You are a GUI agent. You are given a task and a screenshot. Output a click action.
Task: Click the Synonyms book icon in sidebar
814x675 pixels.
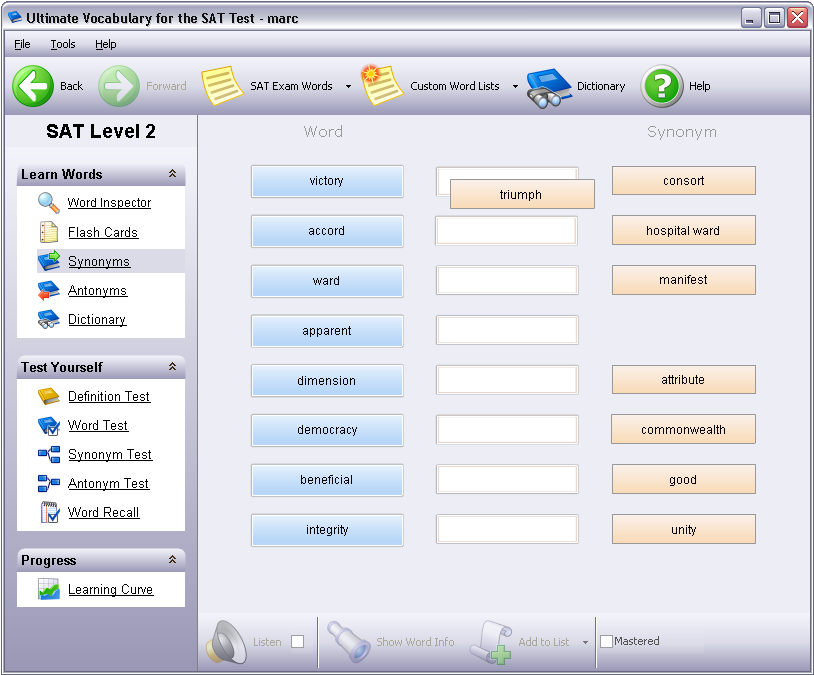pos(49,261)
